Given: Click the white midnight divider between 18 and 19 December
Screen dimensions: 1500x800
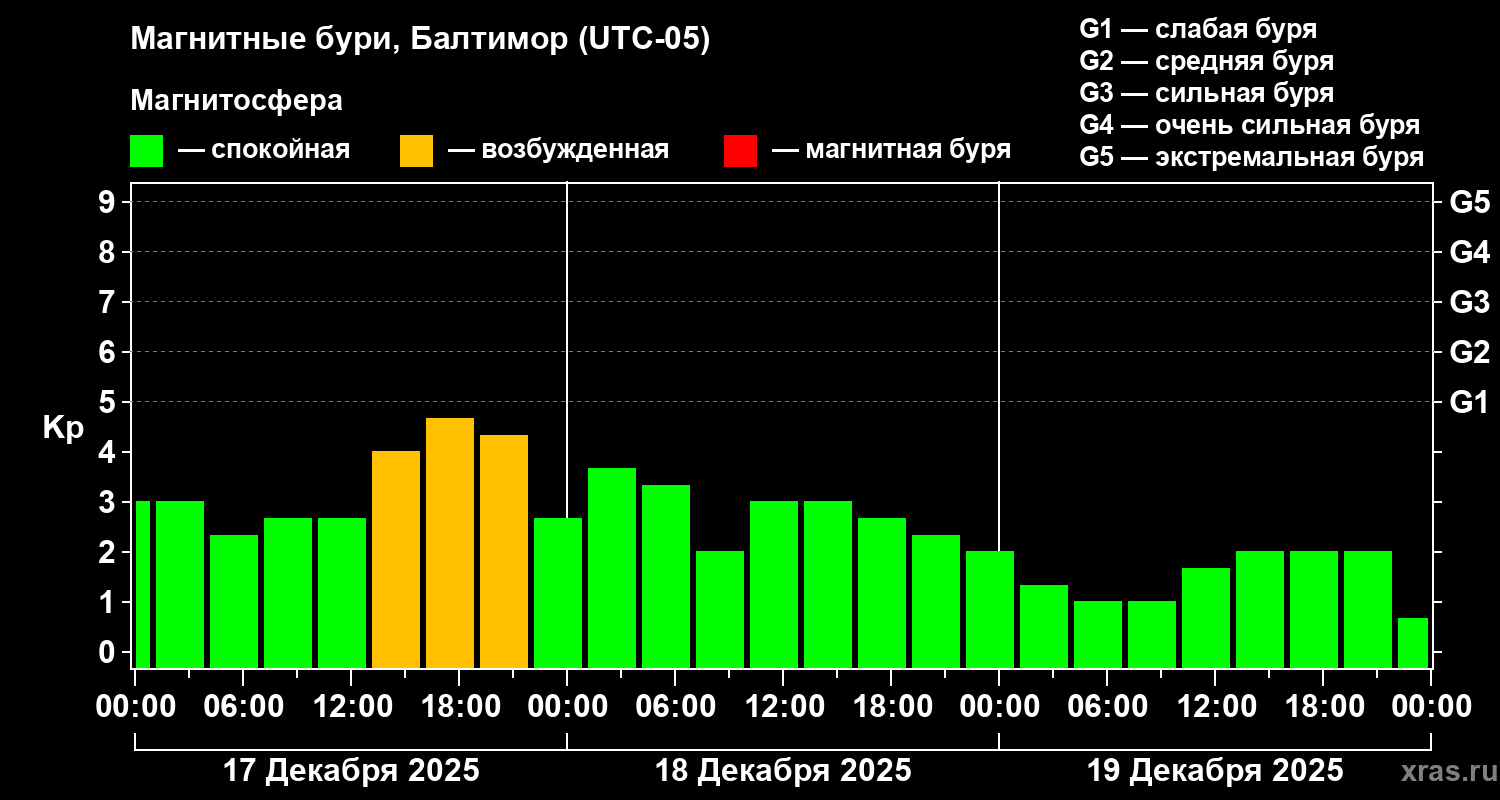Looking at the screenshot, I should point(999,425).
